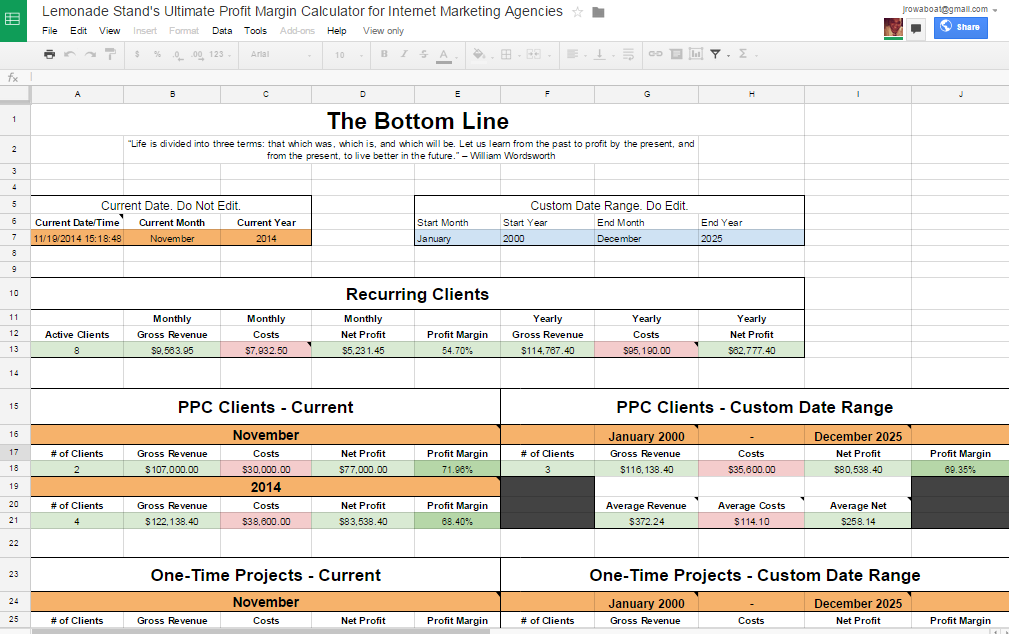The height and width of the screenshot is (634, 1009).
Task: Click the spreadsheet title text
Action: tap(302, 12)
